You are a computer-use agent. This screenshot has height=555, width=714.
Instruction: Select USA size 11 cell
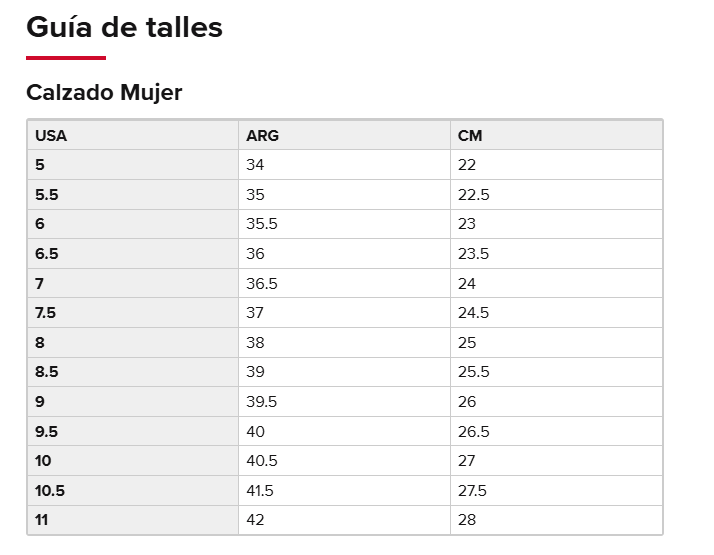(x=133, y=520)
